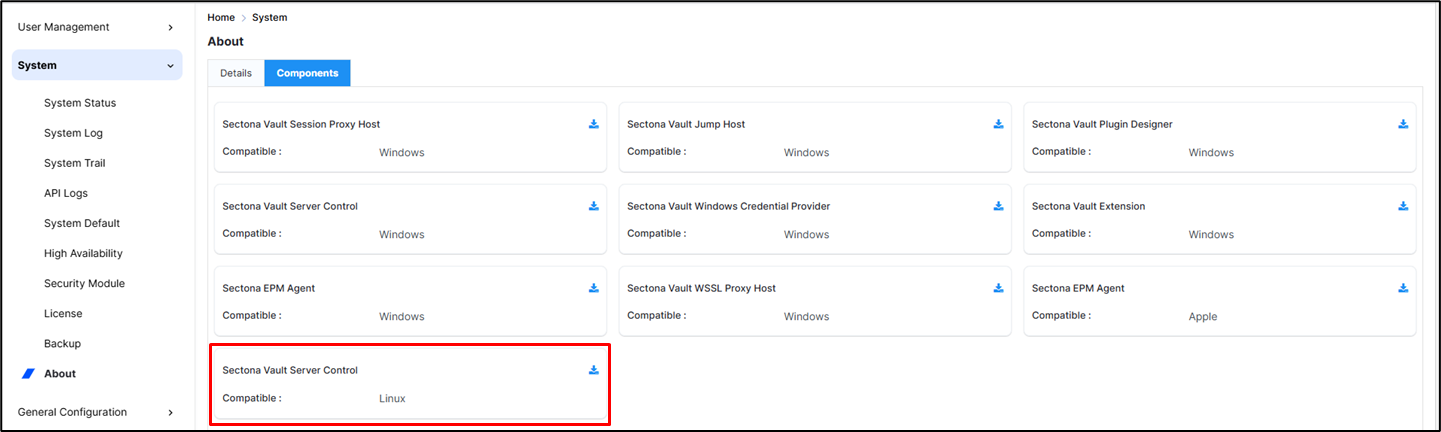Expand General Configuration menu
Screen dimensions: 1441x432
coord(97,412)
